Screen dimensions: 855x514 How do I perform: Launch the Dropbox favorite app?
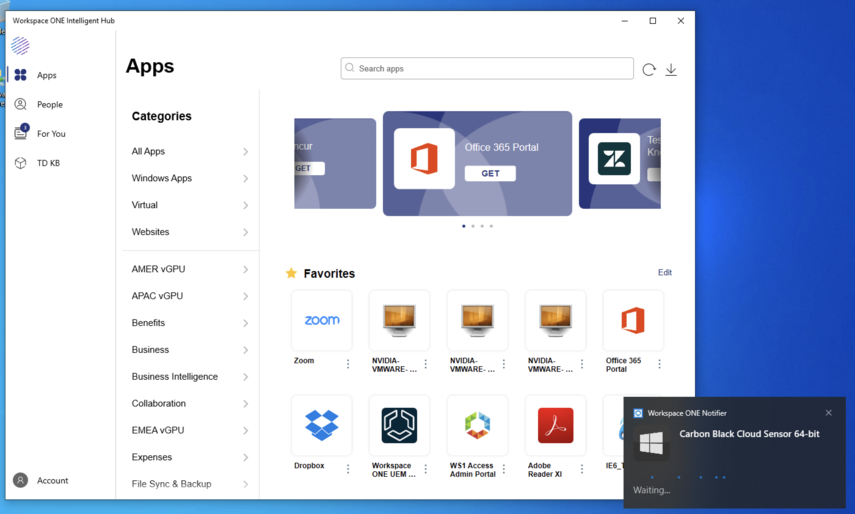321,425
